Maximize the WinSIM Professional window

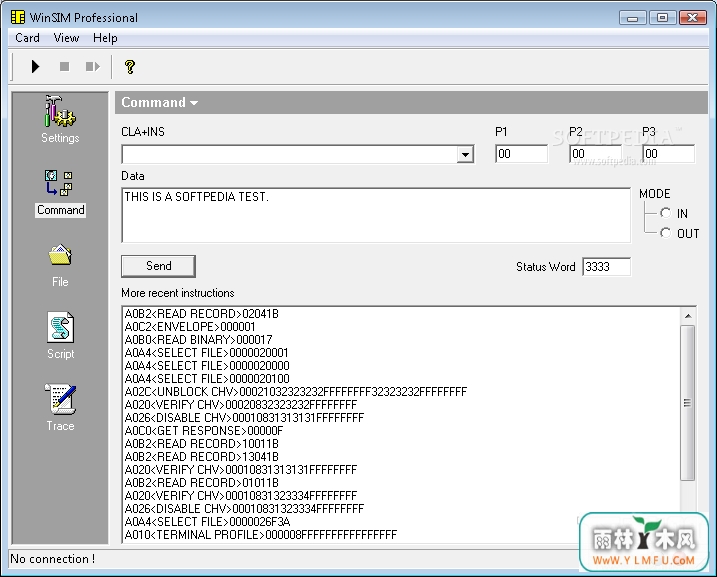pos(662,18)
